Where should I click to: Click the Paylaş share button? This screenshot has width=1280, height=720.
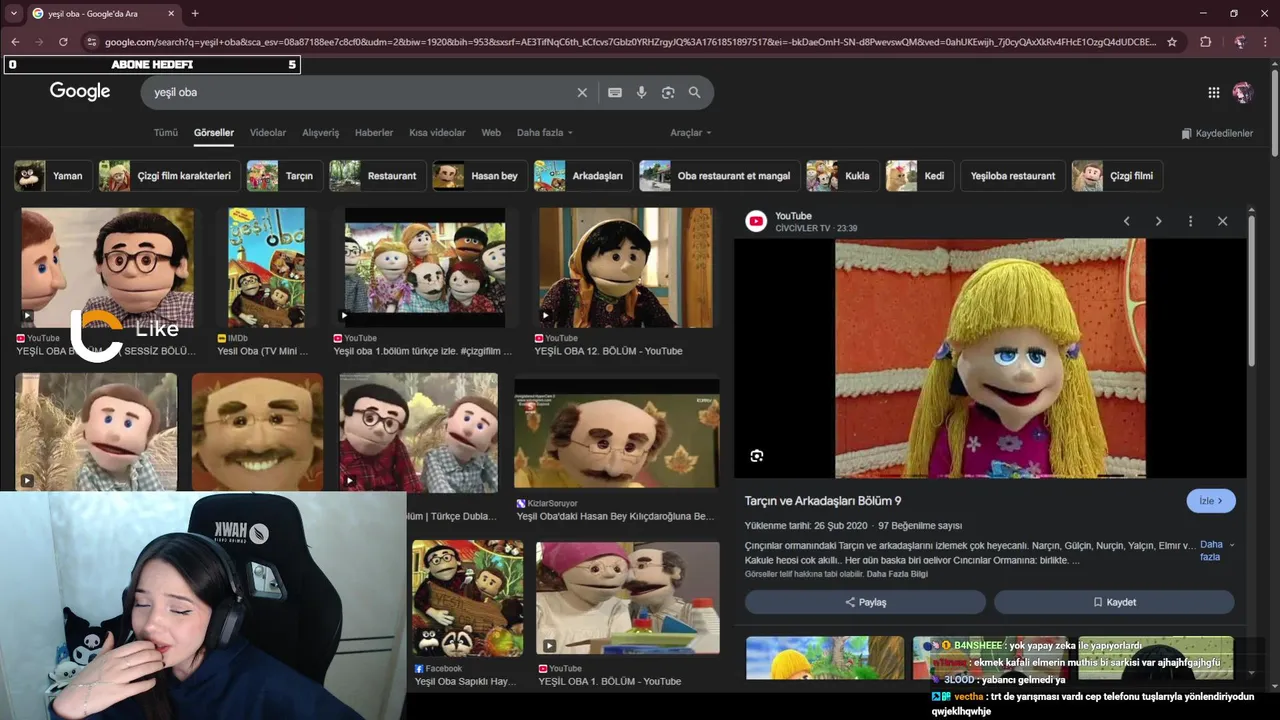pyautogui.click(x=865, y=602)
